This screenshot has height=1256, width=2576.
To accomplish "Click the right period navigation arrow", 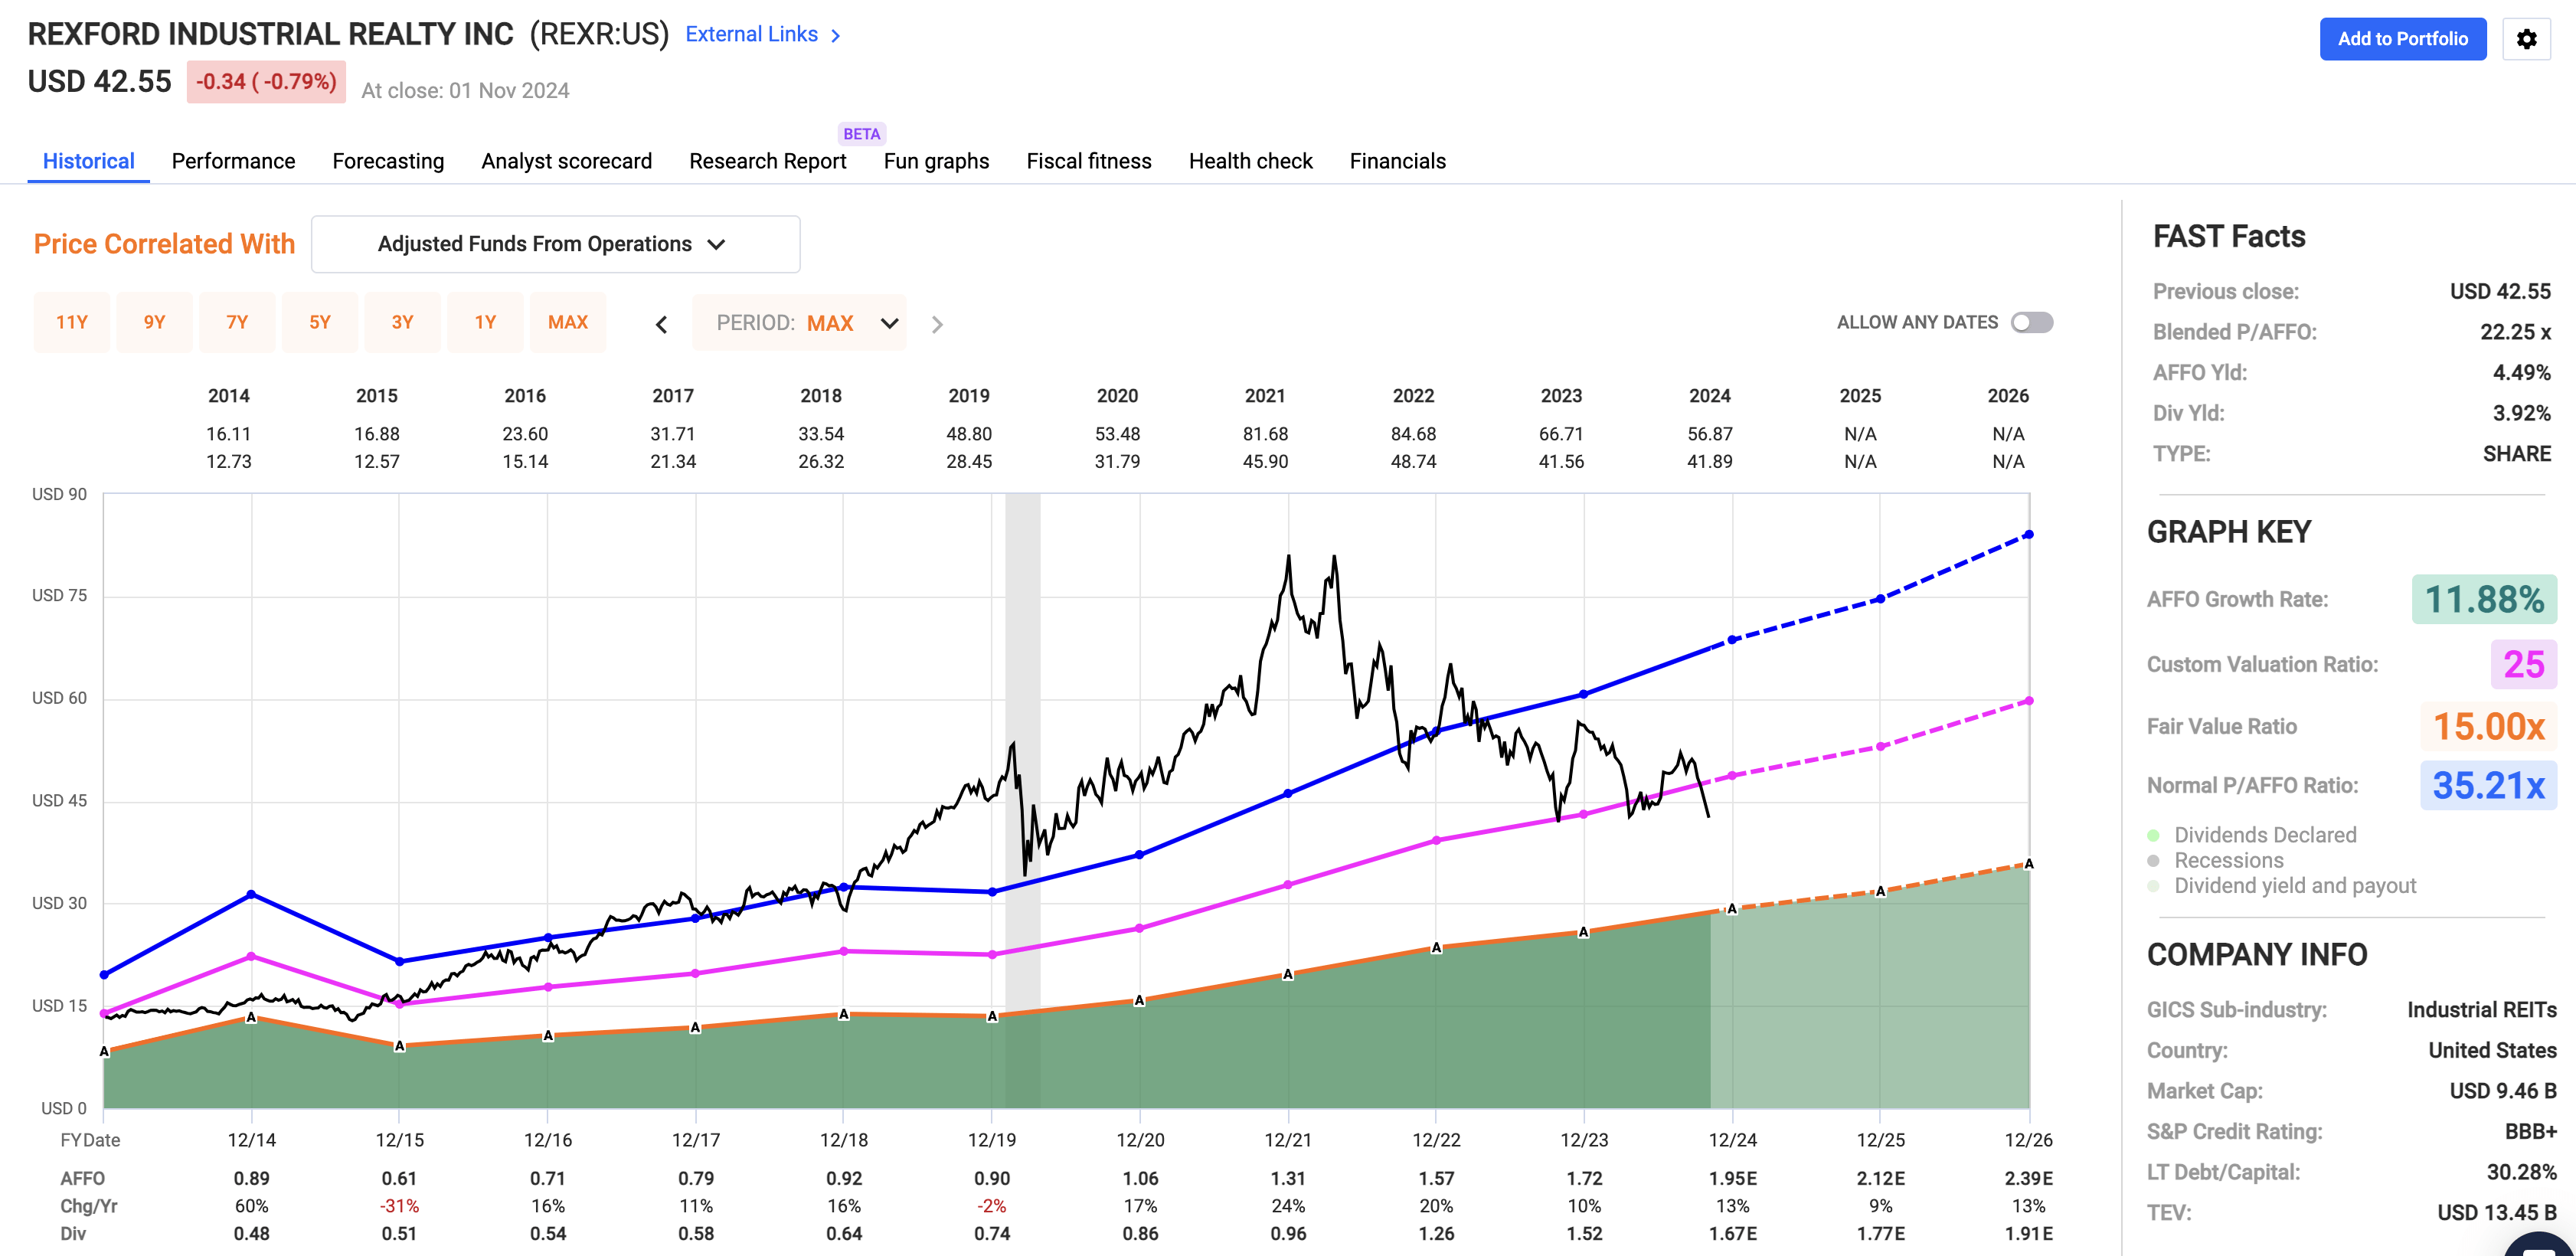I will [937, 323].
